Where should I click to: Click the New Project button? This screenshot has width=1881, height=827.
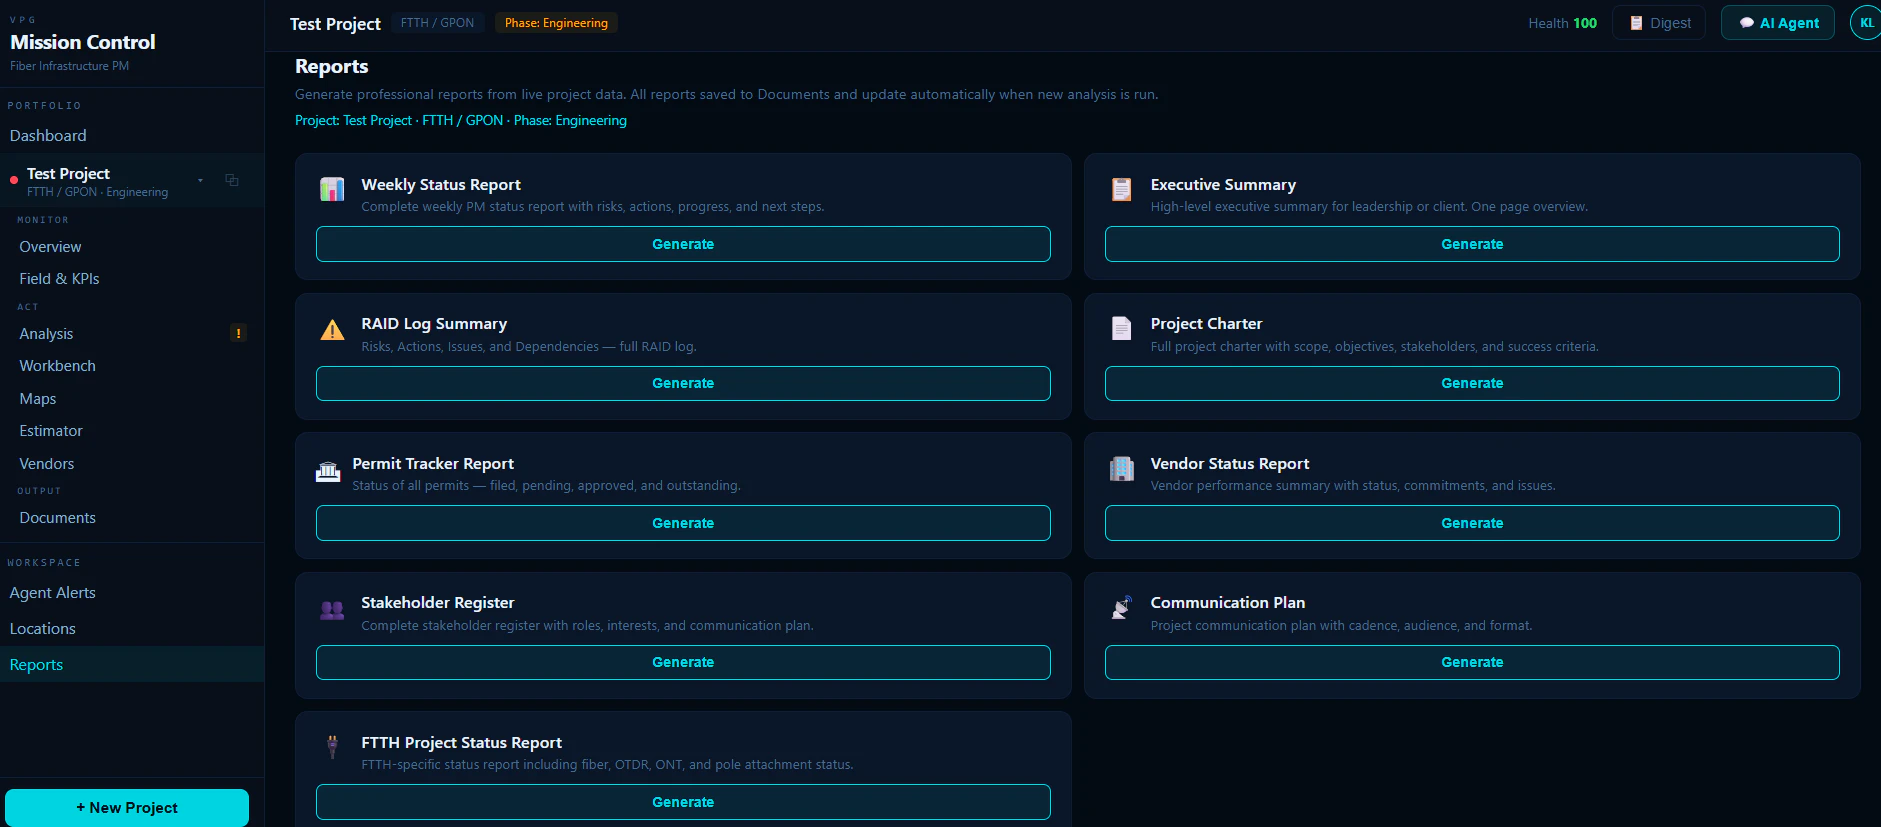127,808
